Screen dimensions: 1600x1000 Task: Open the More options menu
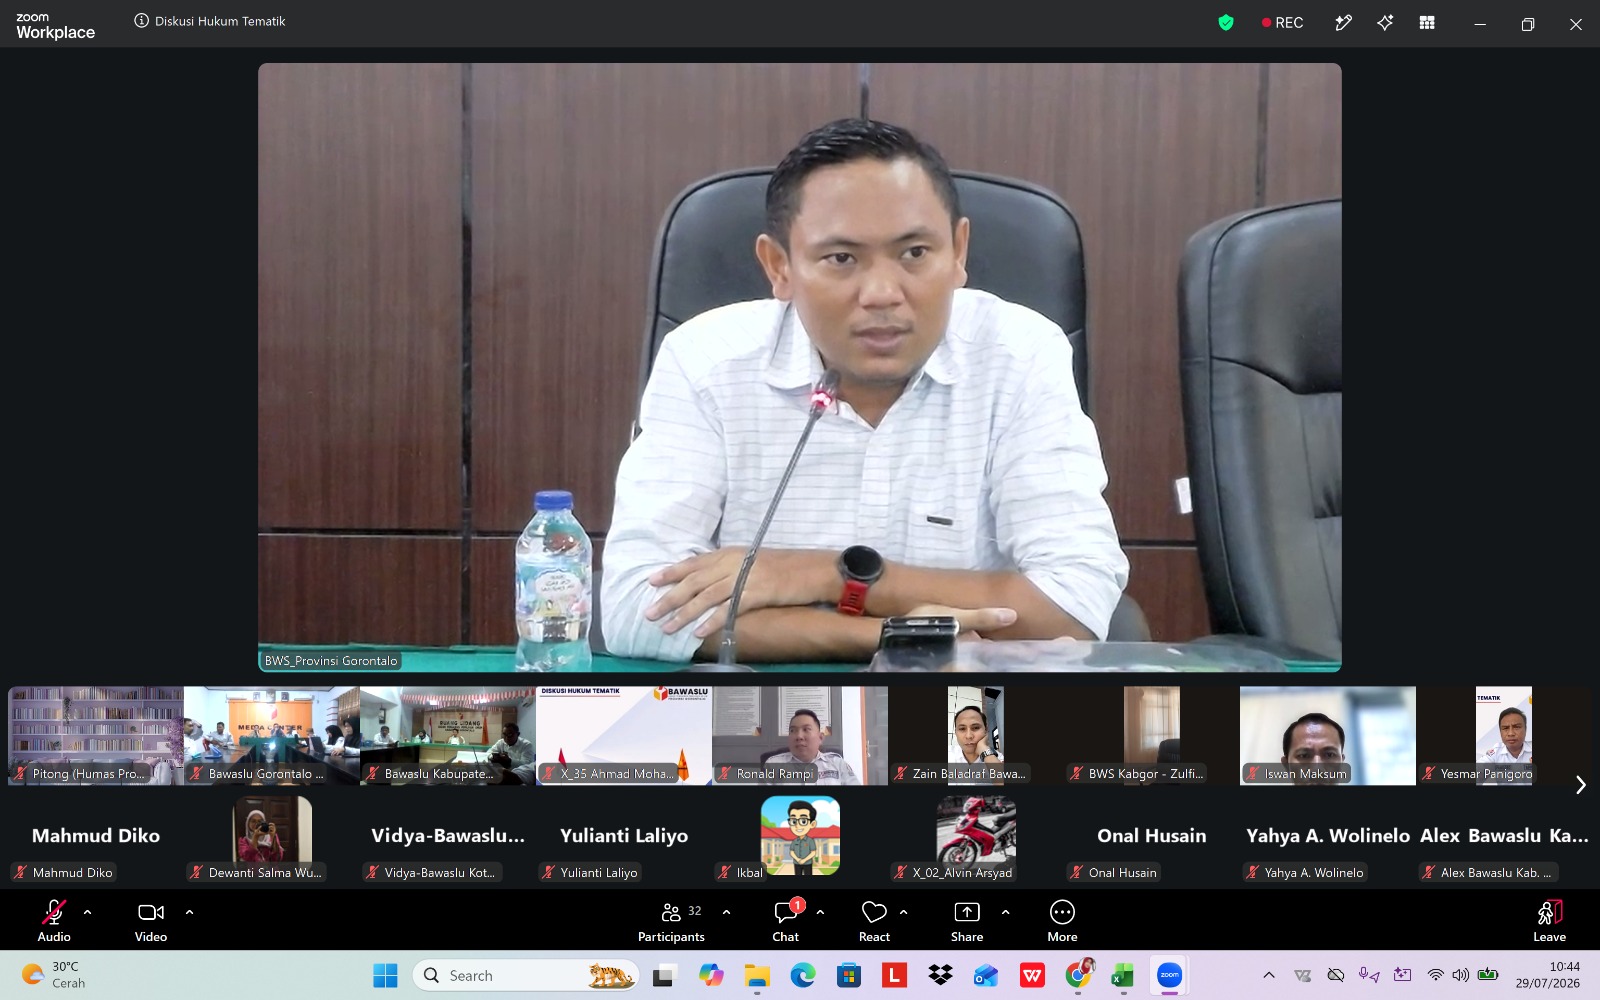[x=1062, y=920]
